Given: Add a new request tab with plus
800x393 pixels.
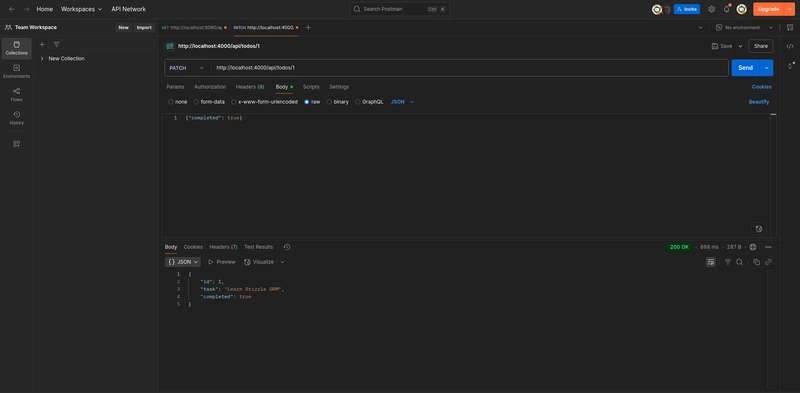Looking at the screenshot, I should [x=308, y=28].
